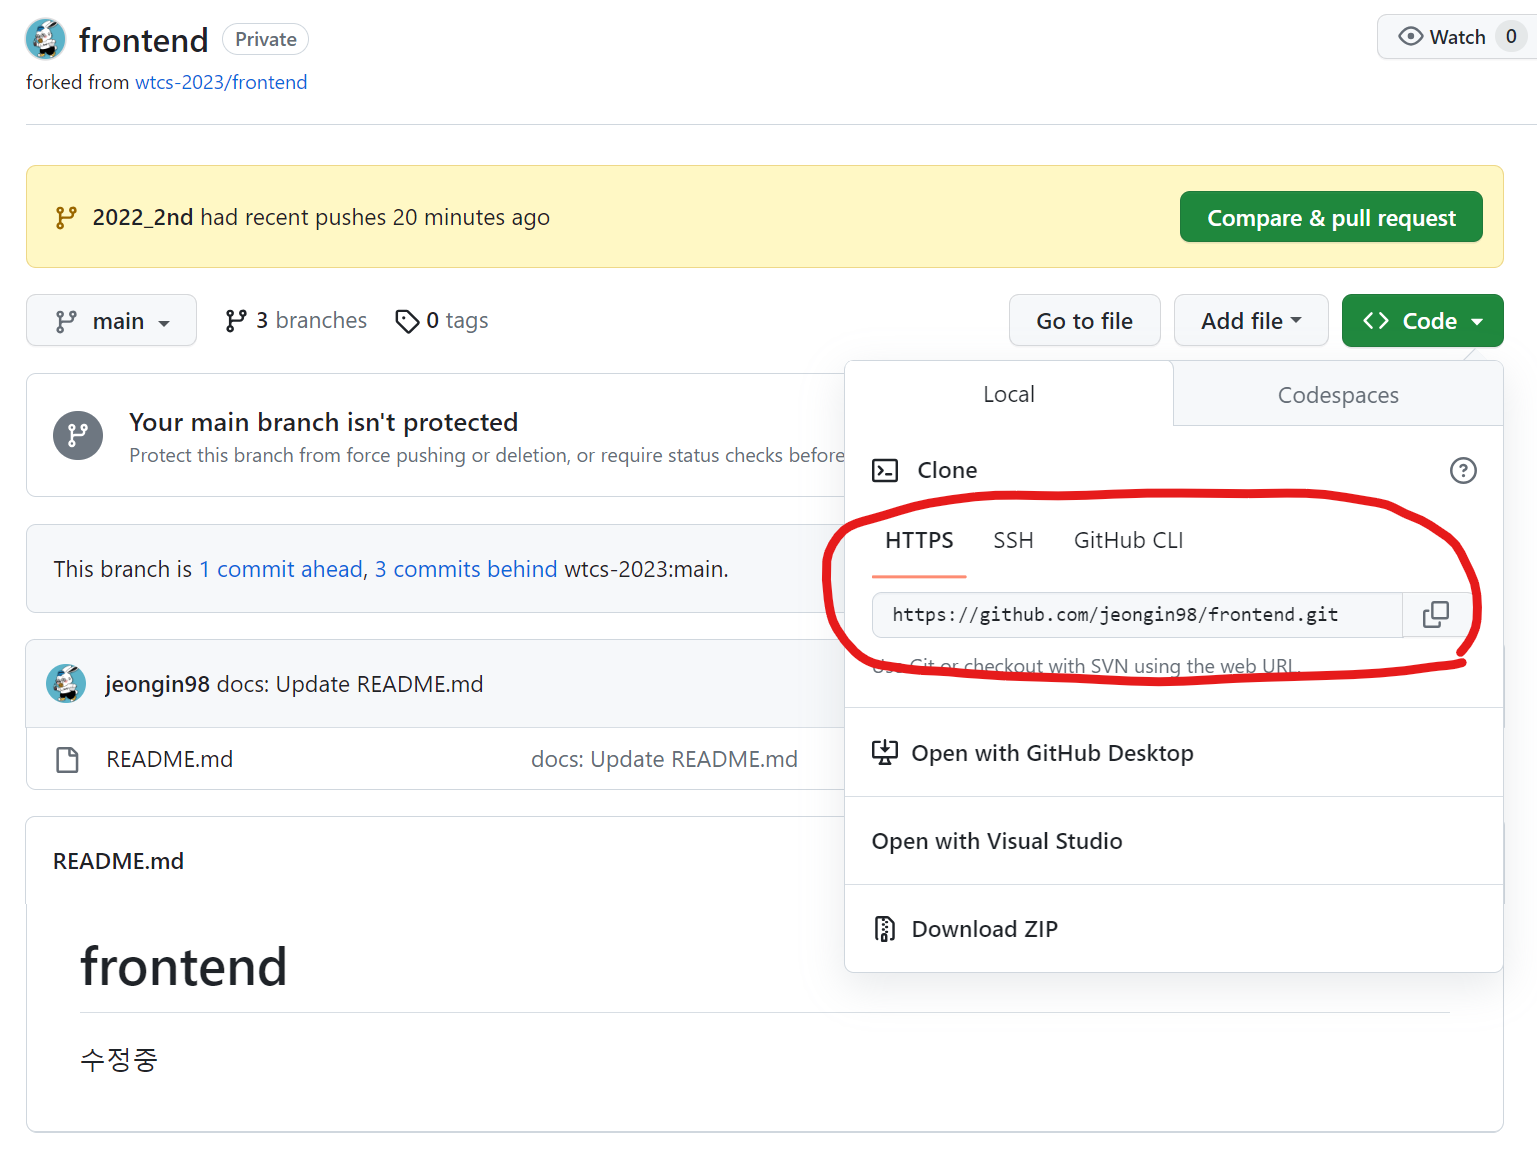The width and height of the screenshot is (1537, 1155).
Task: Click the gray branch protection circle icon
Action: click(78, 435)
